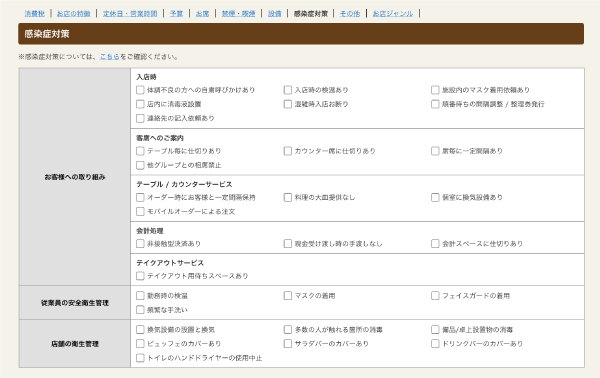The width and height of the screenshot is (600, 378).
Task: Click the 客席へのご案内 group heading
Action: coord(160,138)
